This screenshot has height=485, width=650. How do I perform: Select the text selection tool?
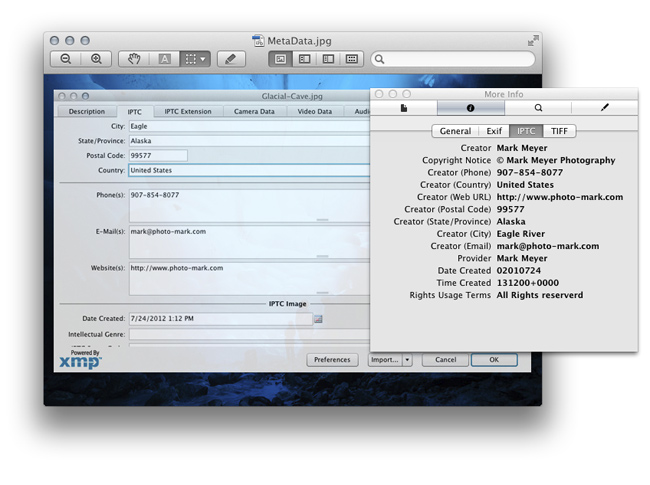[165, 59]
